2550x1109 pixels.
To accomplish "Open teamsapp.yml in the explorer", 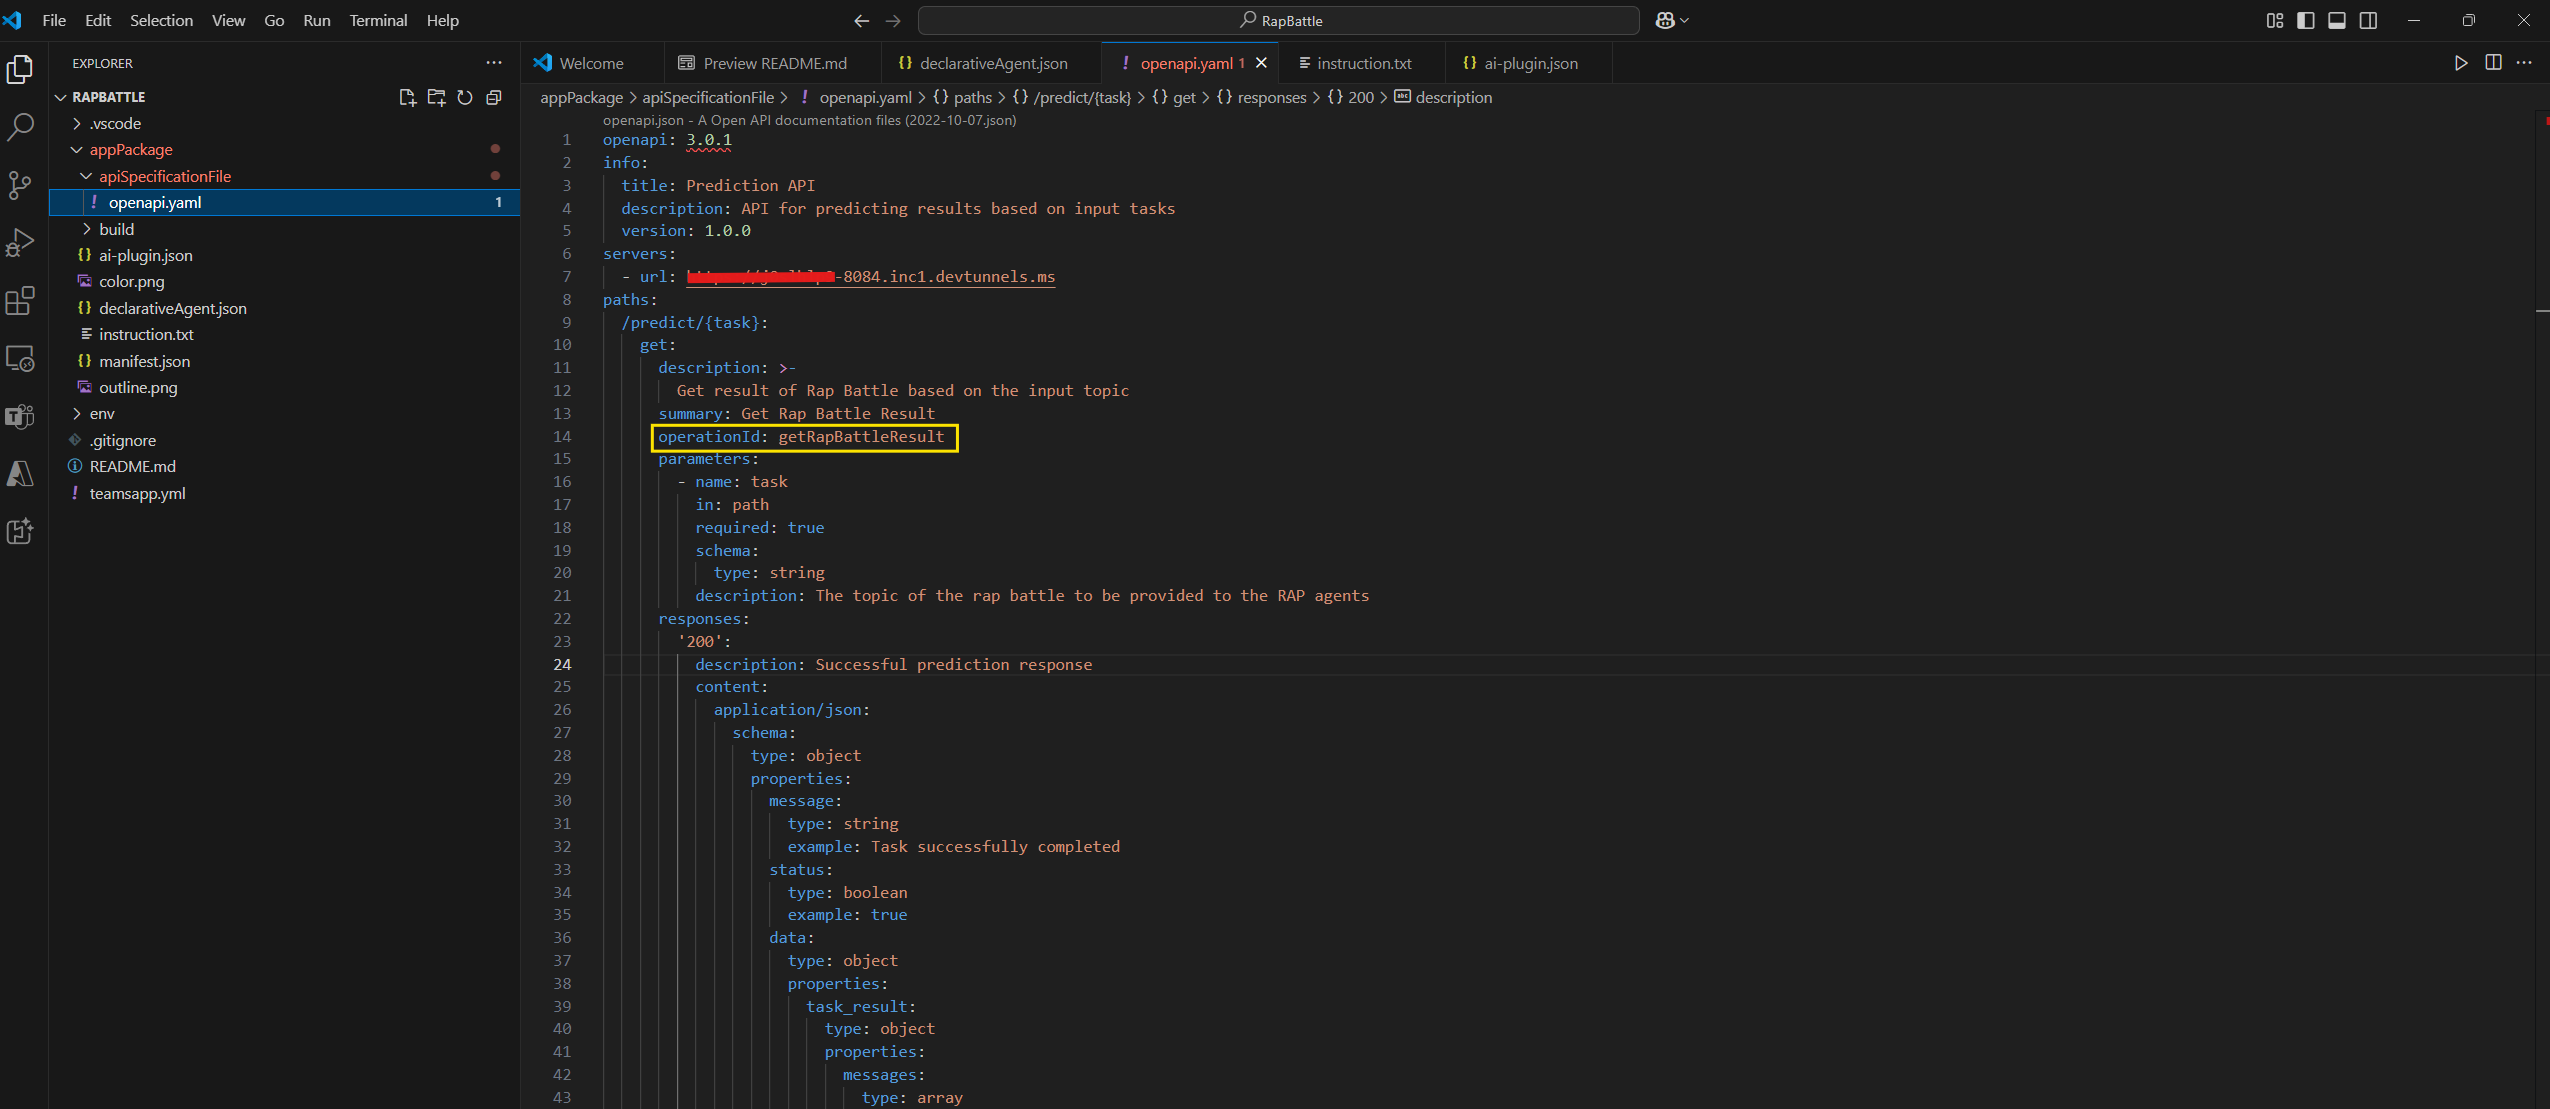I will pyautogui.click(x=285, y=493).
